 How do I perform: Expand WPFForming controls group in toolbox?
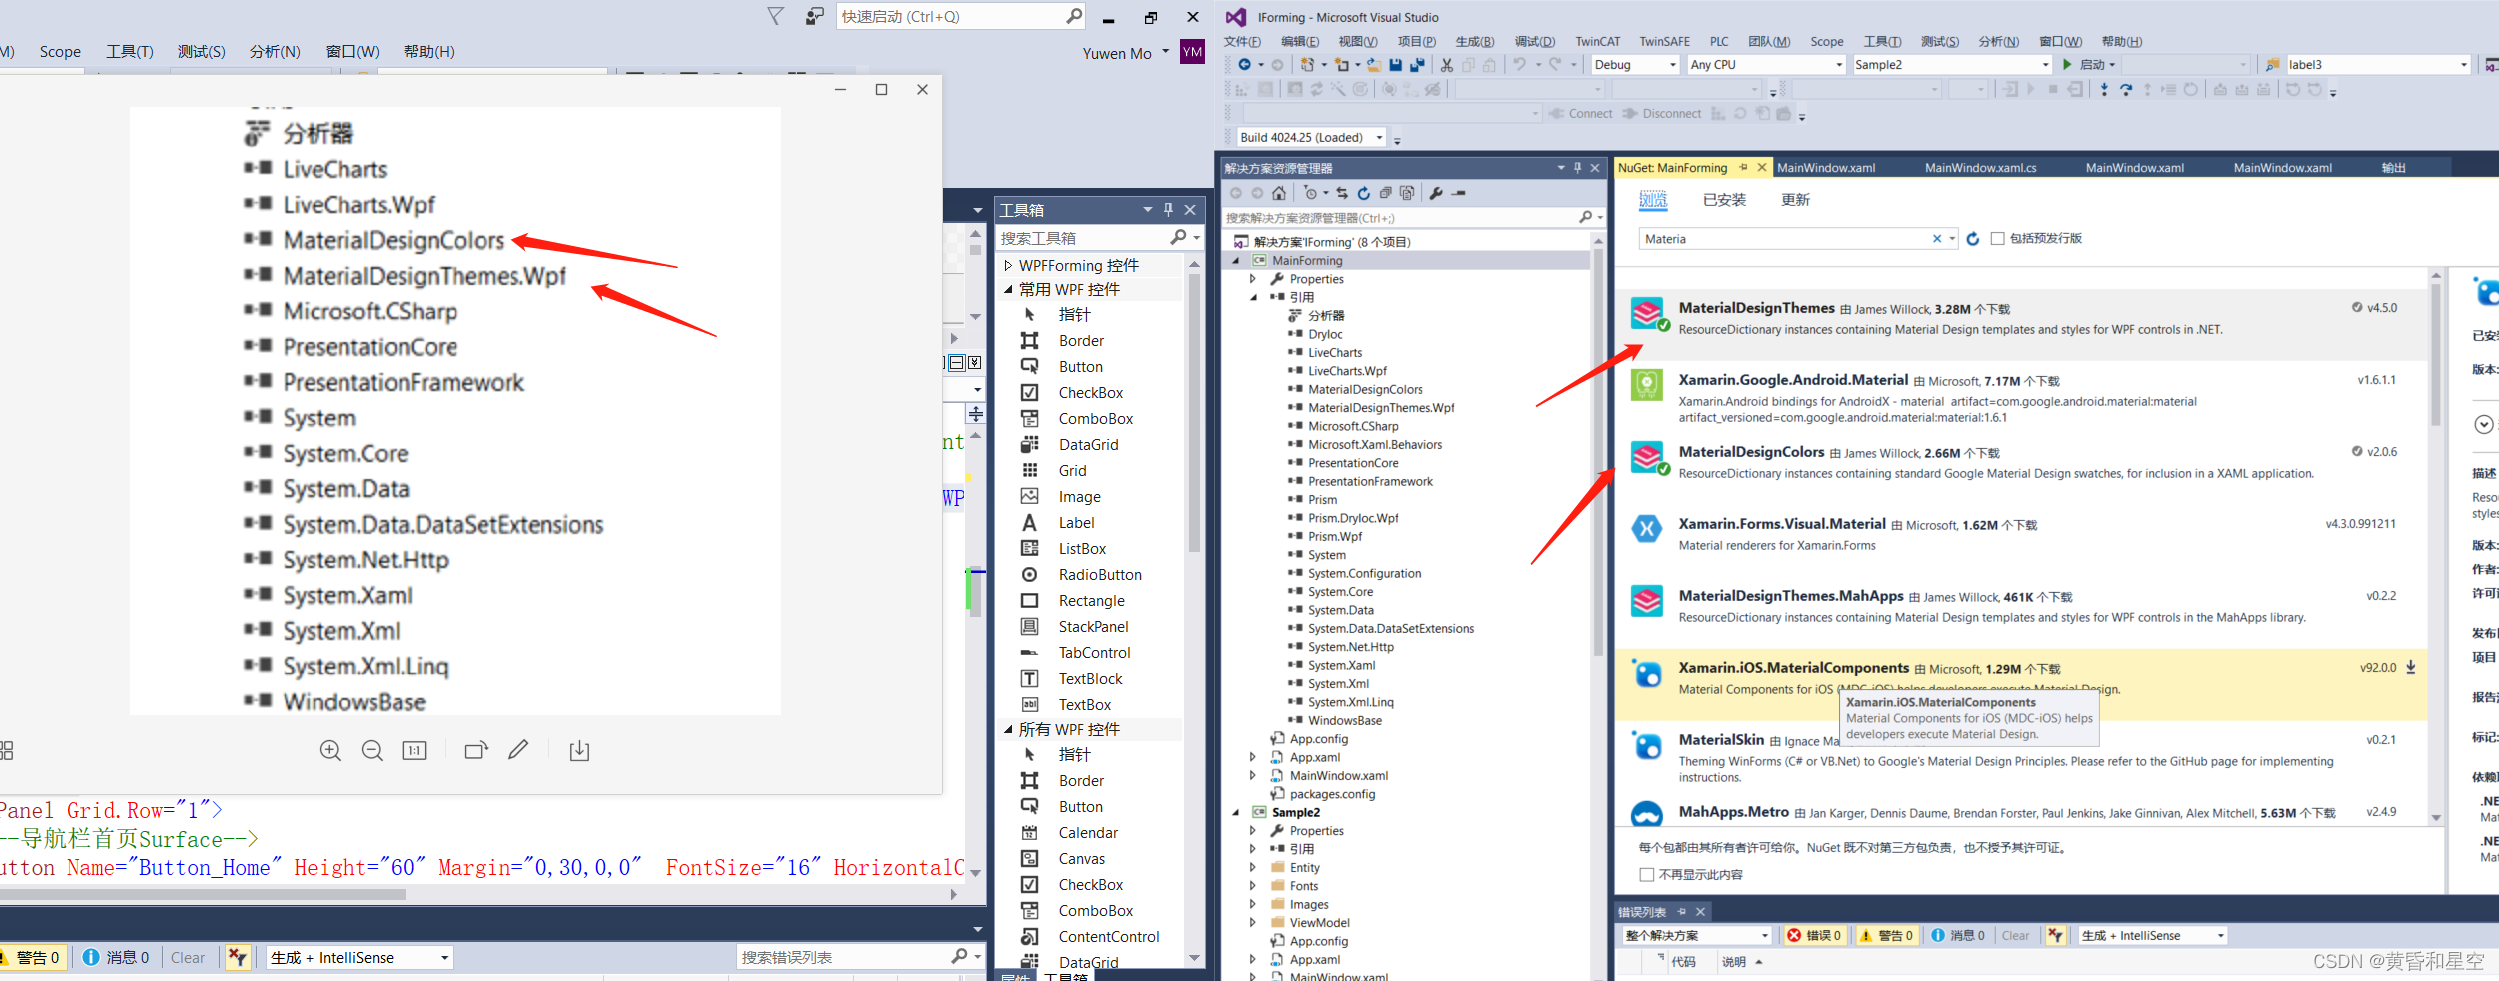pyautogui.click(x=1008, y=266)
